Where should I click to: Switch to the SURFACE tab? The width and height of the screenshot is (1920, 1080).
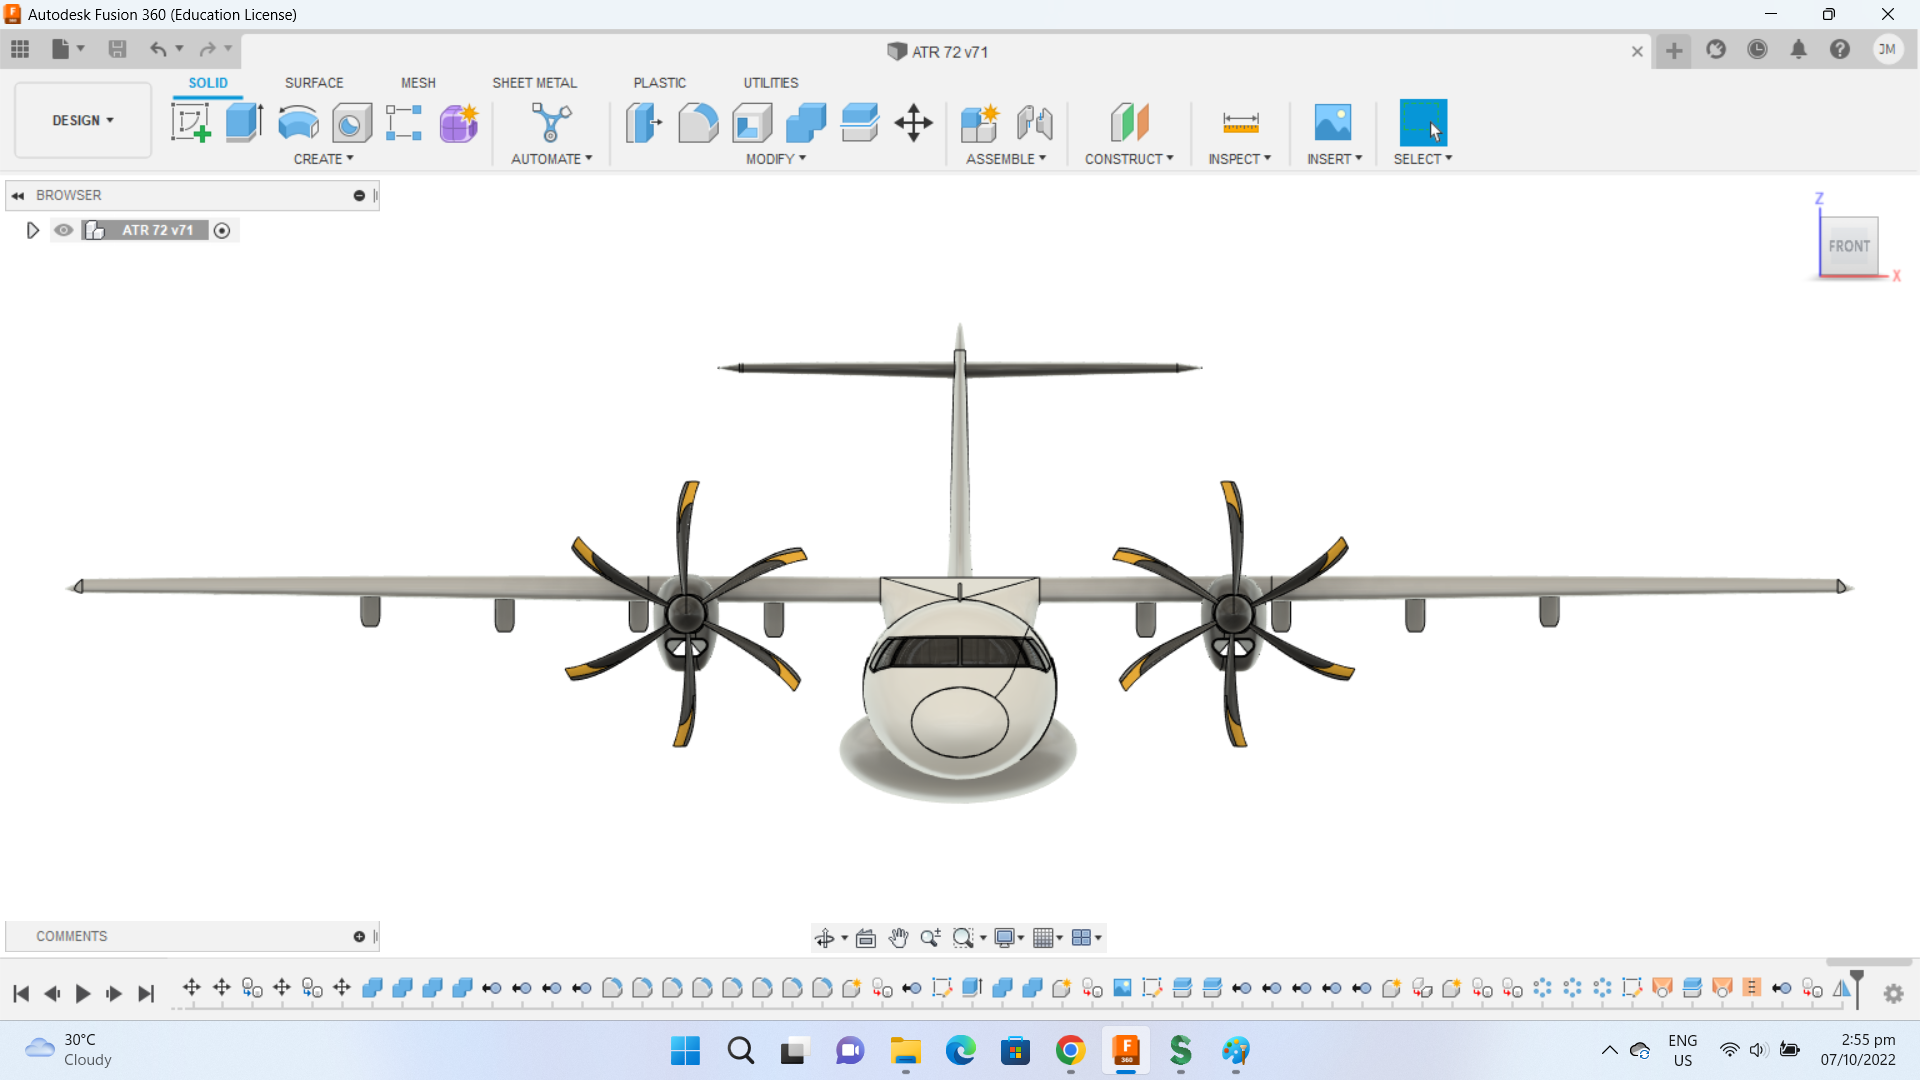point(314,83)
